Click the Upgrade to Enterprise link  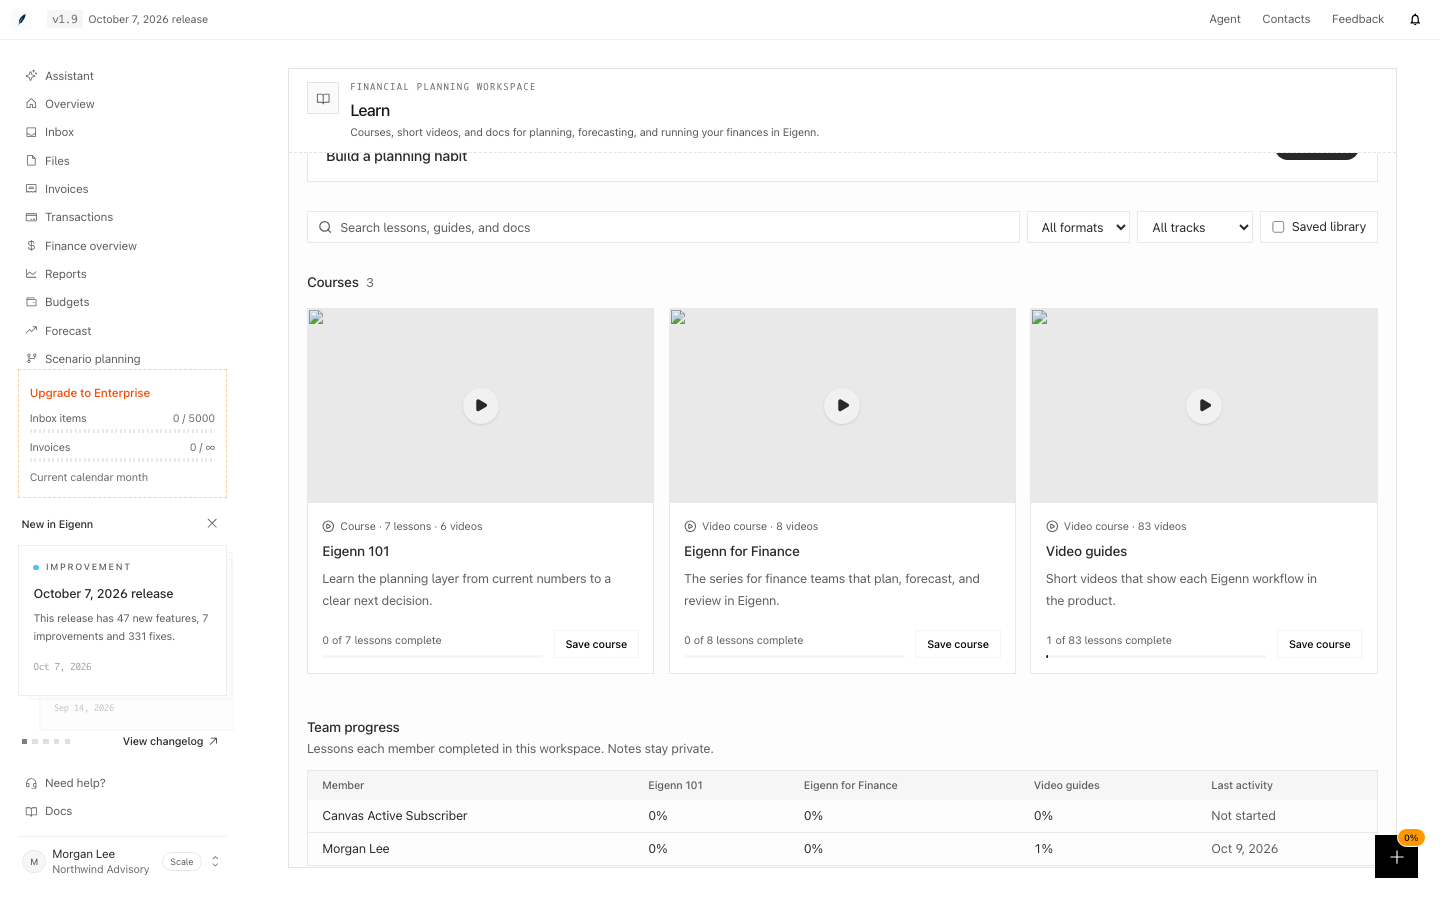pyautogui.click(x=90, y=393)
